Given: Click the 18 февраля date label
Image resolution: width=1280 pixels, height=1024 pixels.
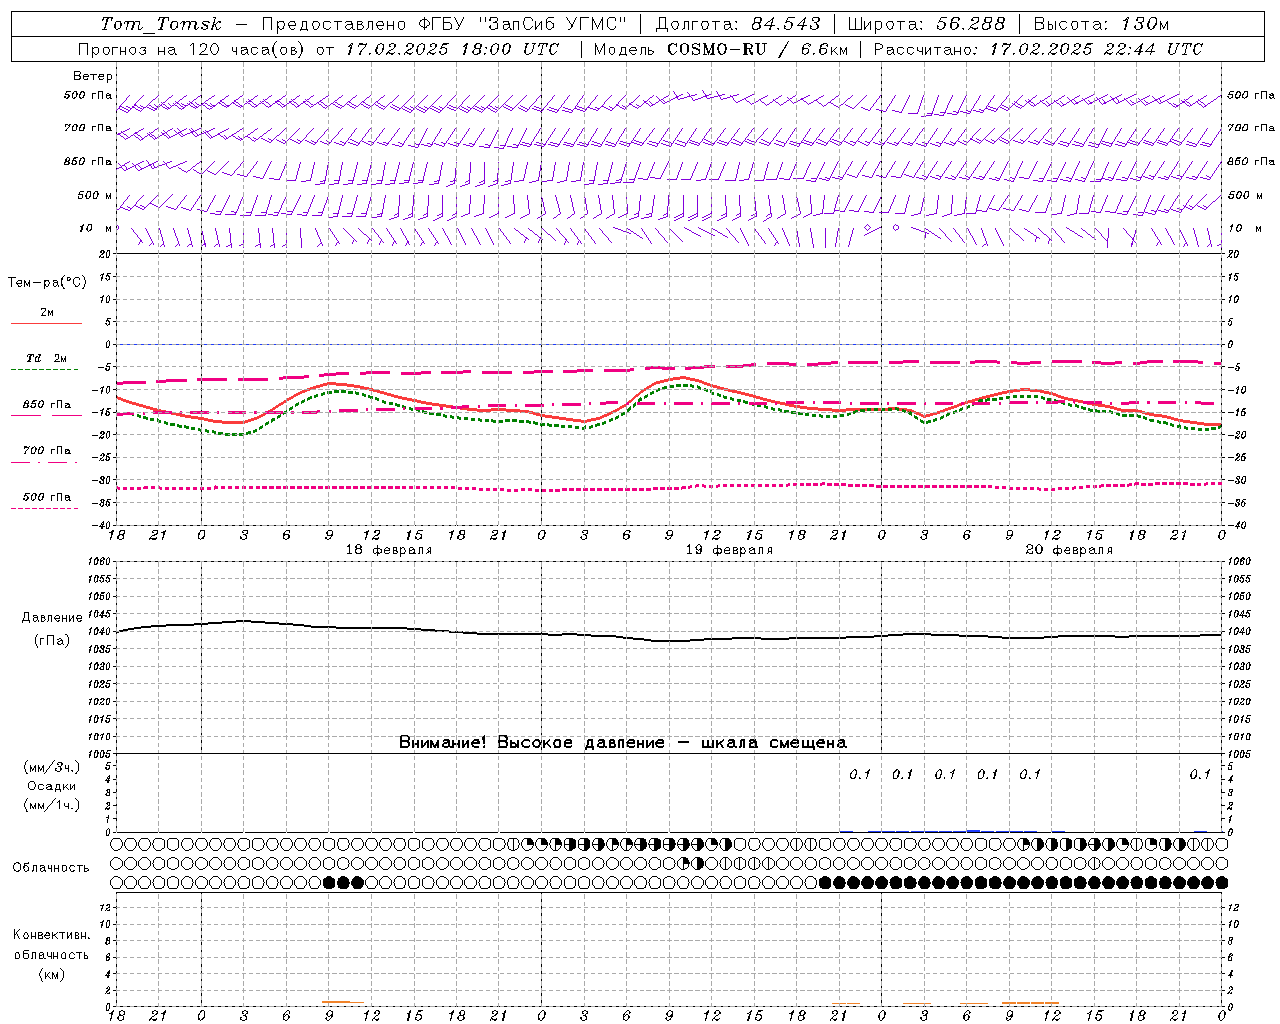Looking at the screenshot, I should point(389,550).
